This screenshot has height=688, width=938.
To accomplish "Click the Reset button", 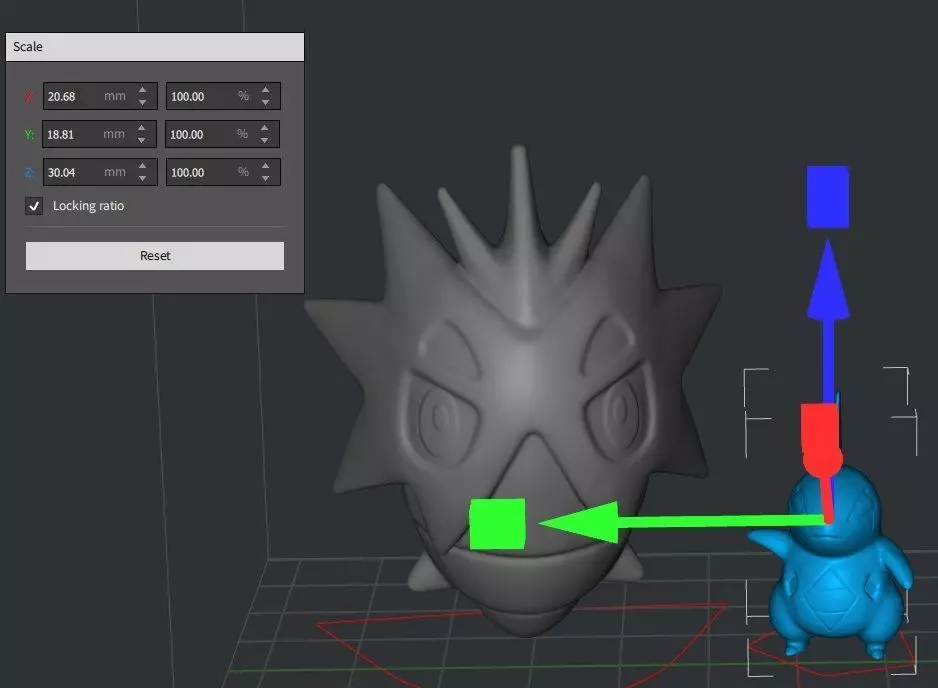I will click(155, 256).
